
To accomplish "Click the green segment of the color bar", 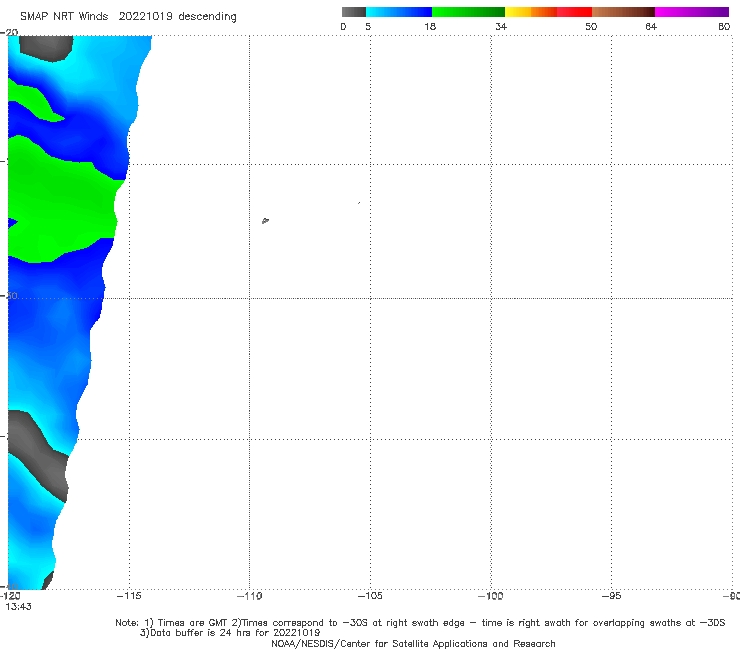I will (x=468, y=12).
